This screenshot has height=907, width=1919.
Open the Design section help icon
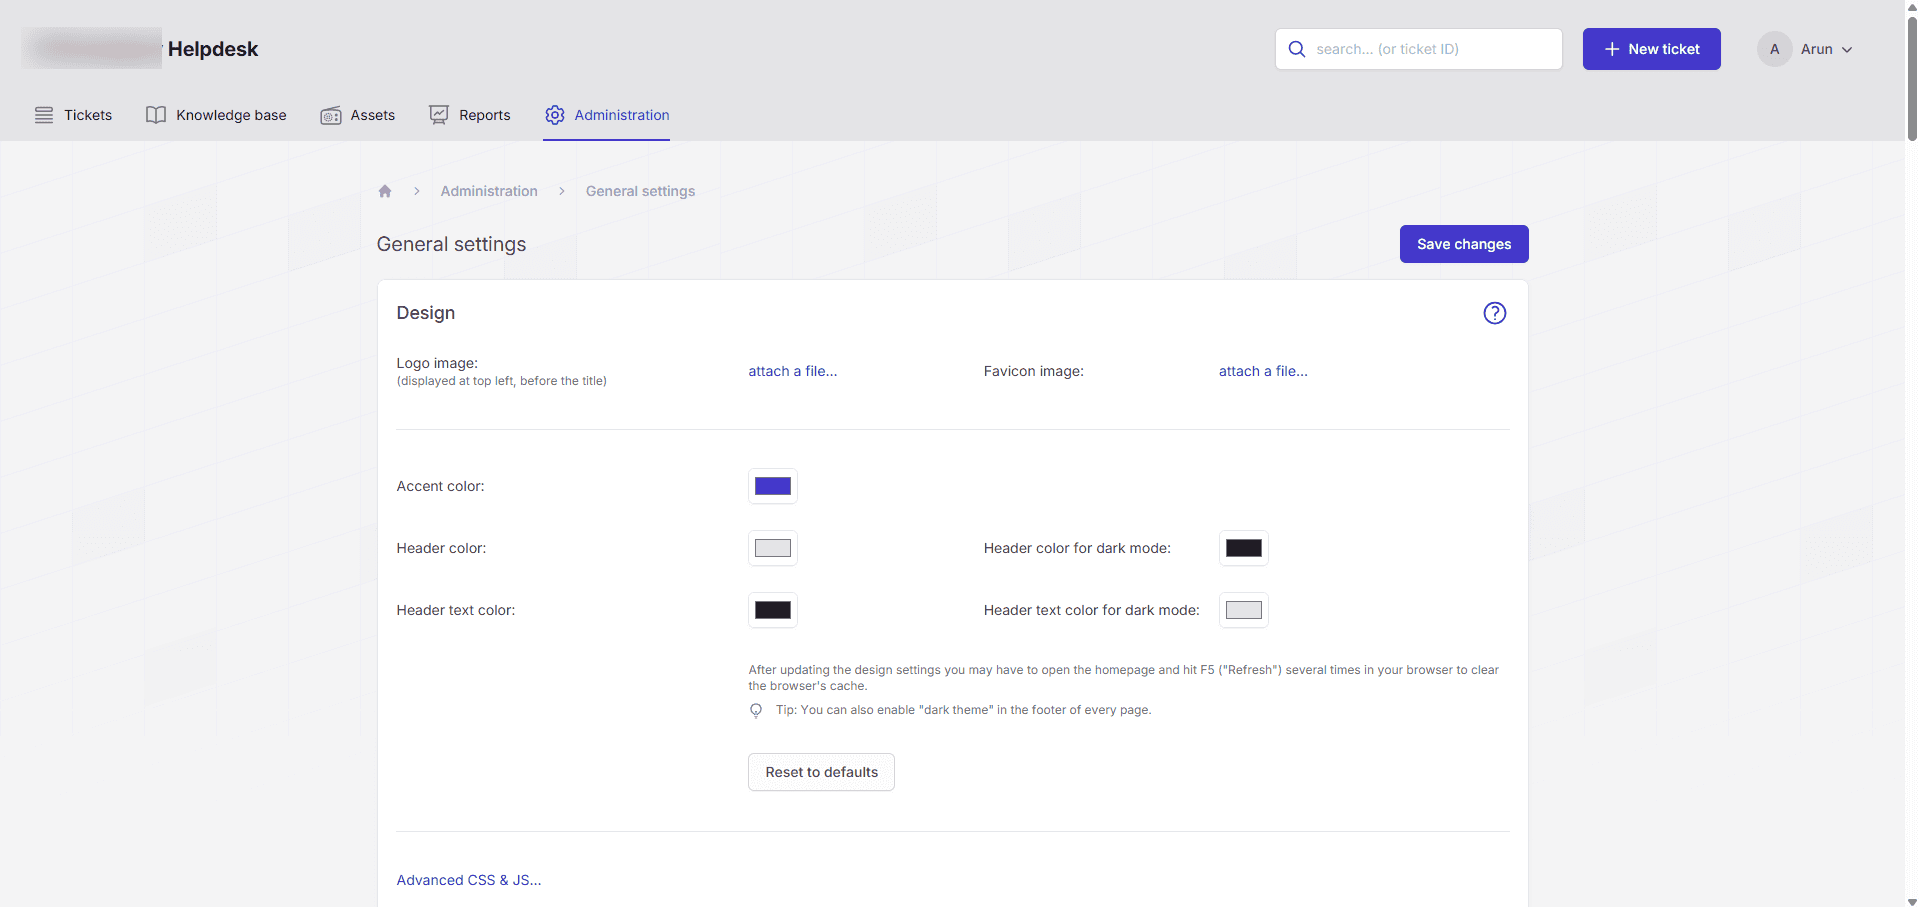click(x=1494, y=312)
